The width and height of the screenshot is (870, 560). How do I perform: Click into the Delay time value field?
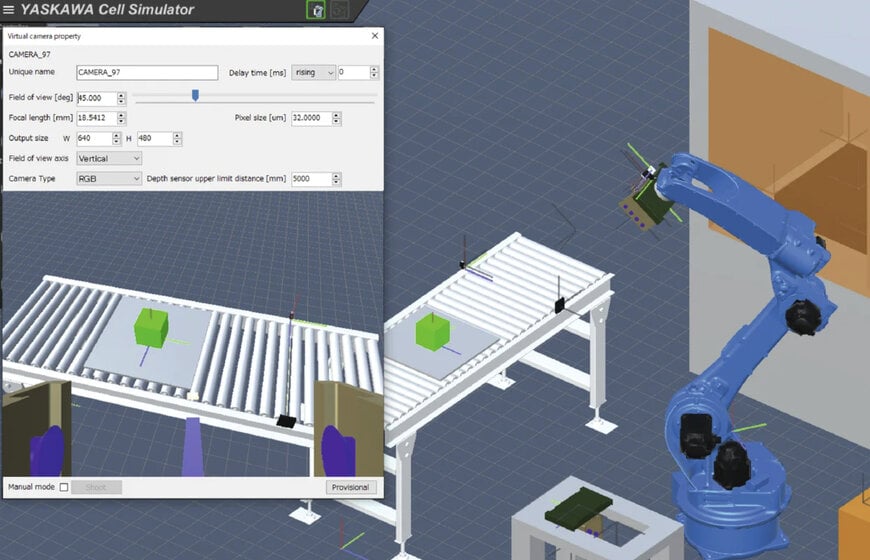(353, 72)
